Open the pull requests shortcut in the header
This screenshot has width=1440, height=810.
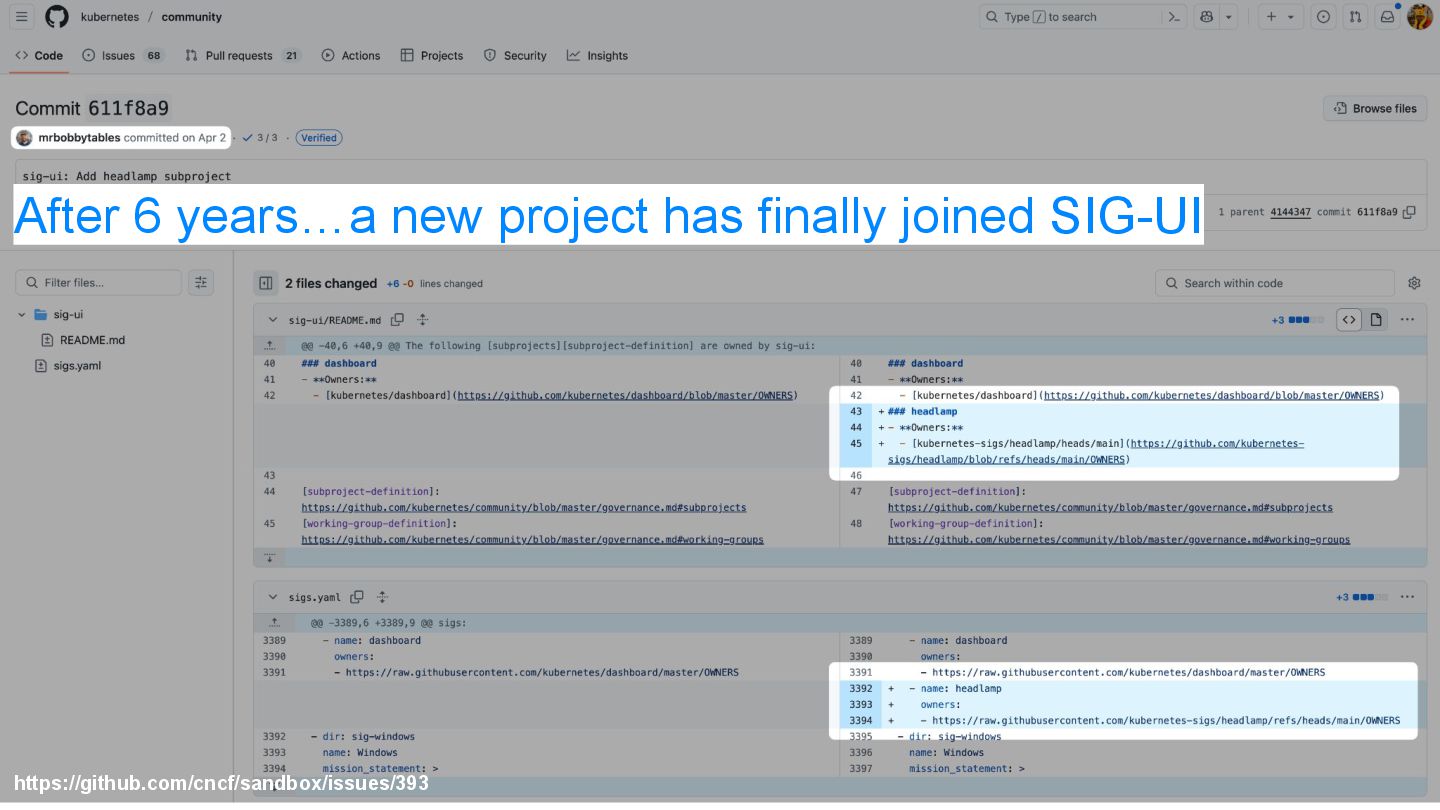(x=1356, y=17)
